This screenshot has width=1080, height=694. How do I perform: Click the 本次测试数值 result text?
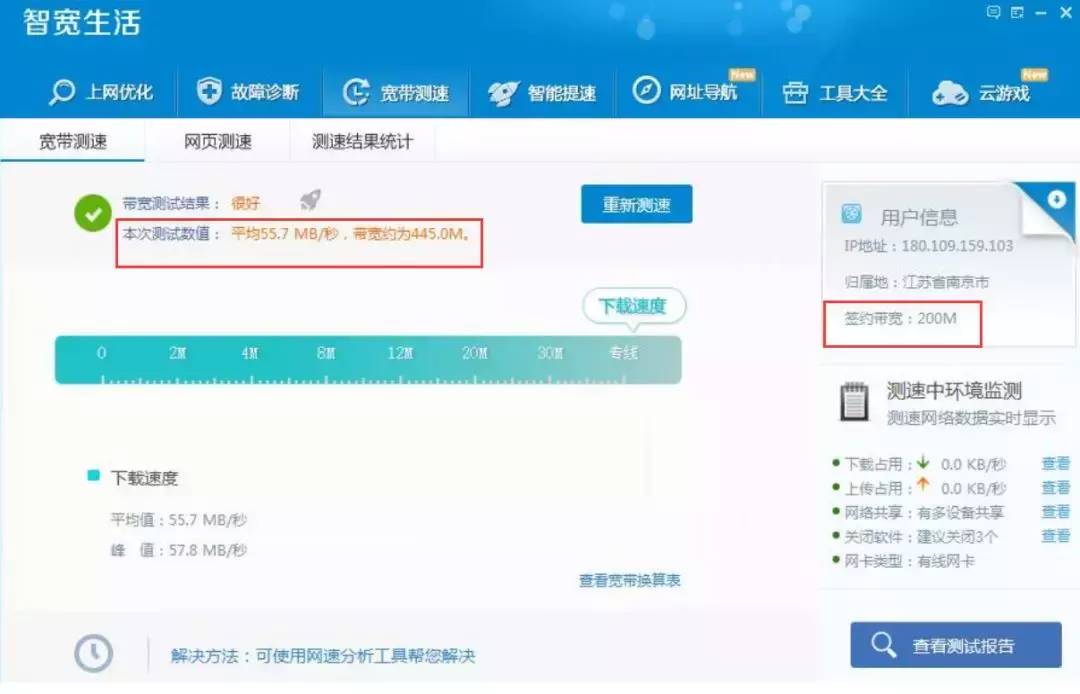tap(296, 233)
